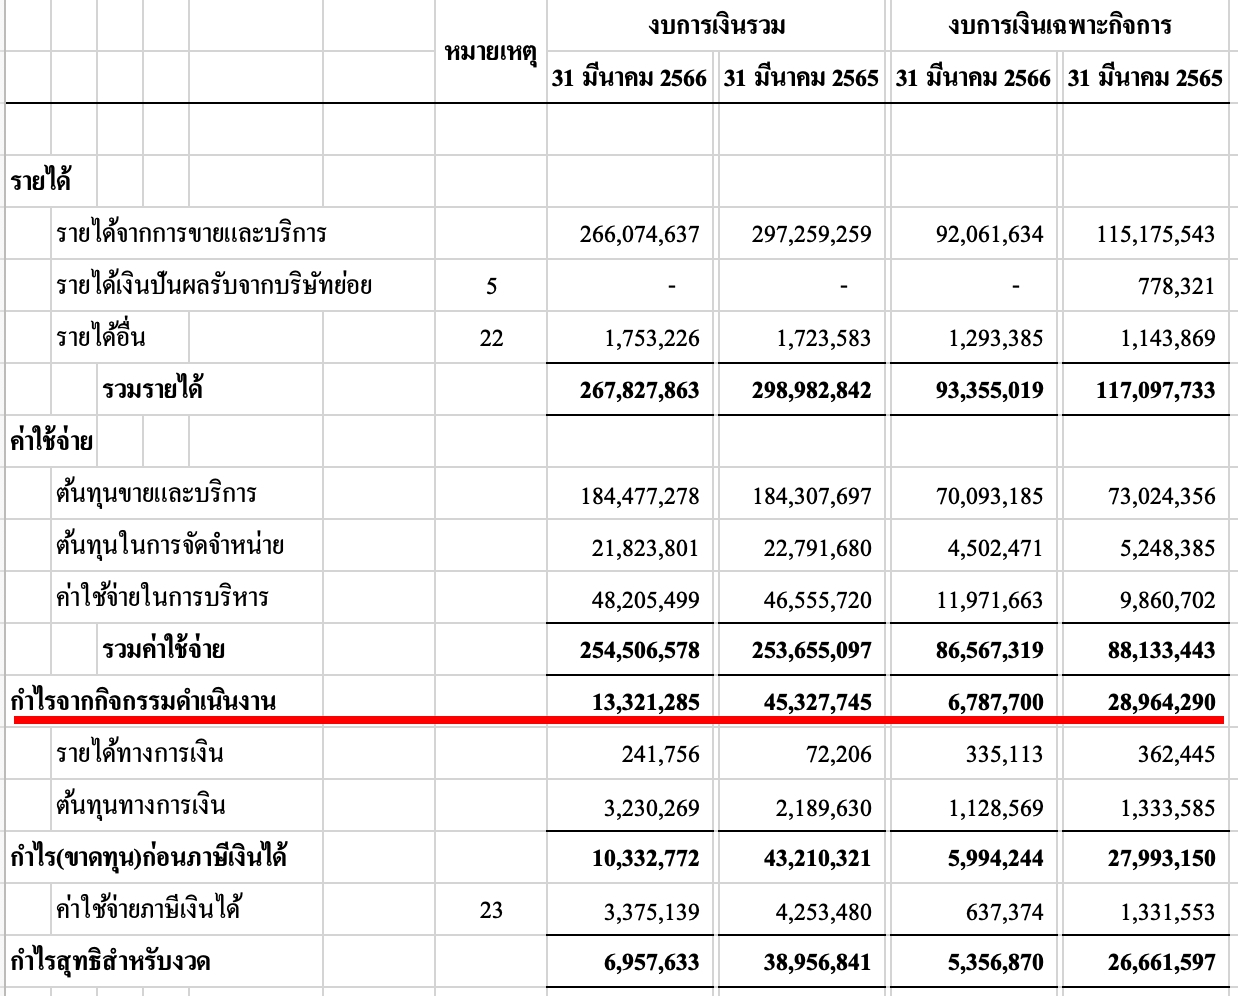The width and height of the screenshot is (1238, 996).
Task: Select the รายได้อื่น row label
Action: tap(100, 338)
